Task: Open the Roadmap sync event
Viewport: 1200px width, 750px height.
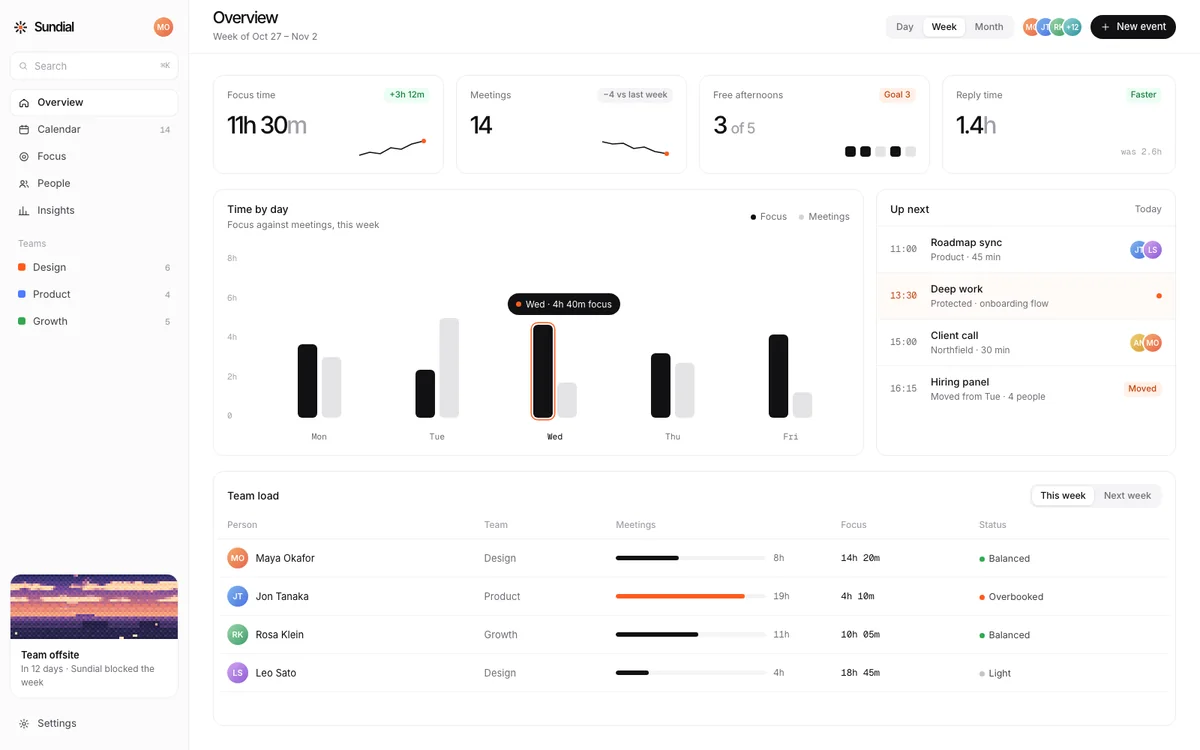Action: 1026,250
